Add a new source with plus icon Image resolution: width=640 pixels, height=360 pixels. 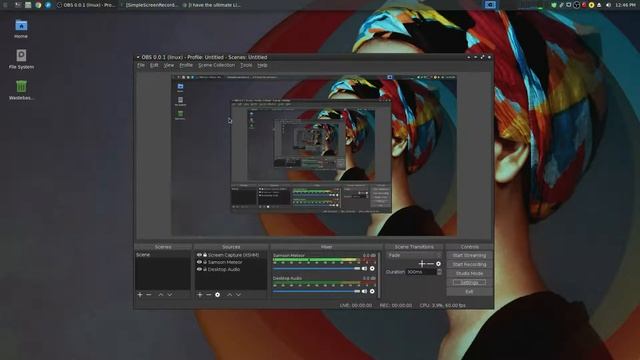[200, 295]
